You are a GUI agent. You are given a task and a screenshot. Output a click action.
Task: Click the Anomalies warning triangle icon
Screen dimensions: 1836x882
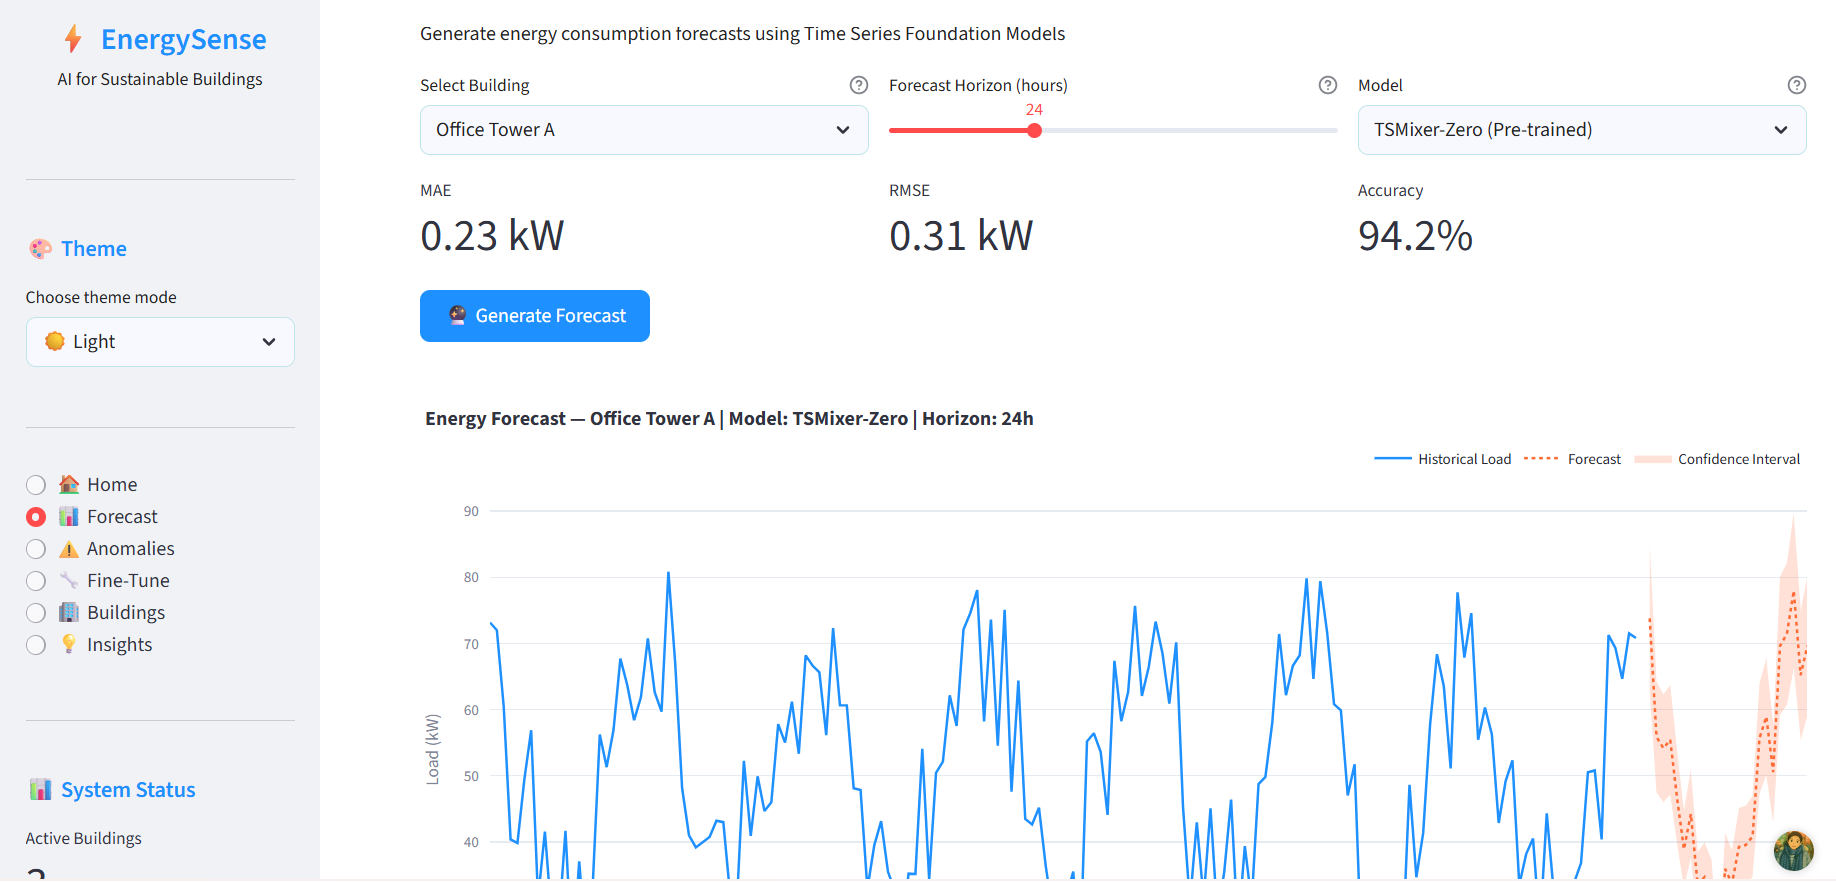[x=69, y=548]
